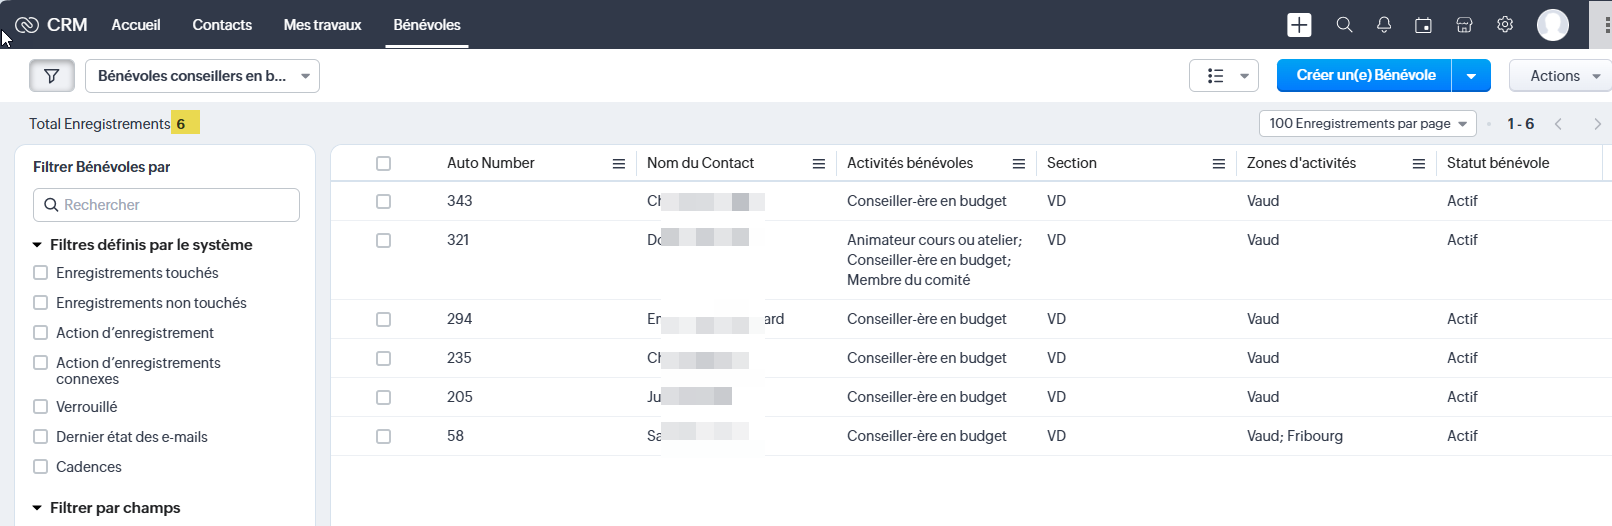The width and height of the screenshot is (1612, 526).
Task: Click the search magnifier icon in top bar
Action: coord(1344,25)
